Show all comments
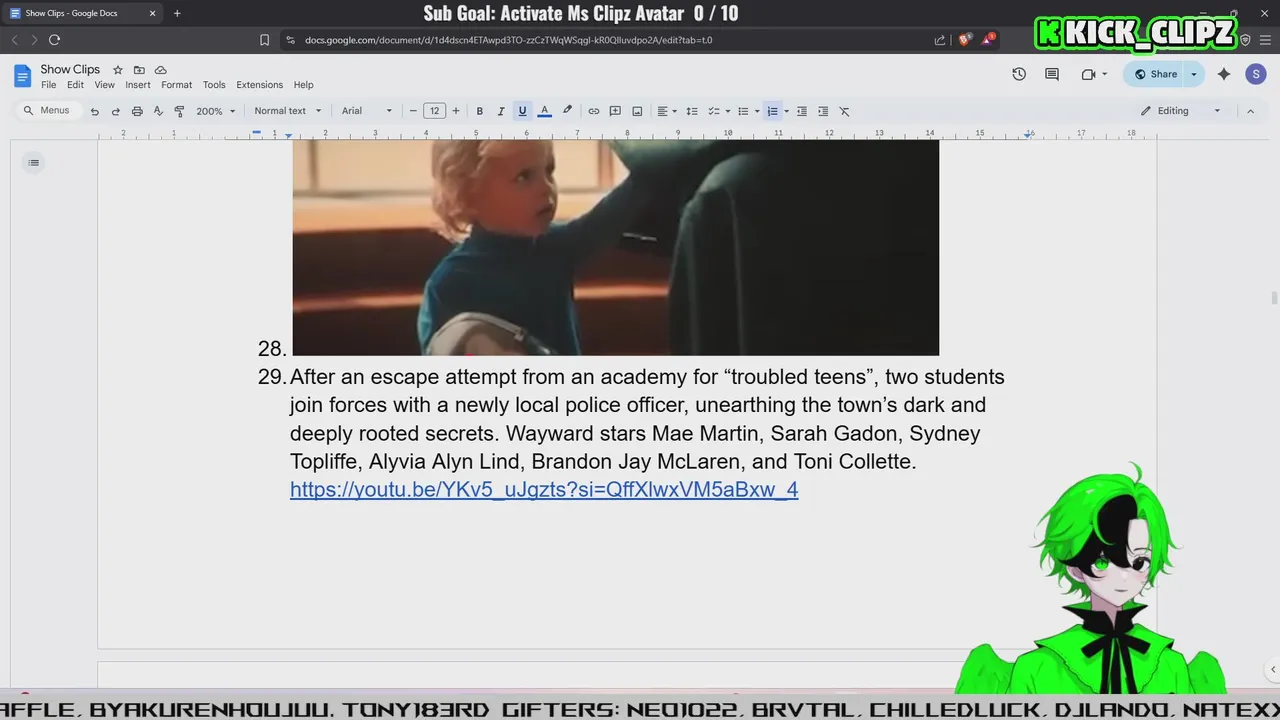 (1052, 74)
